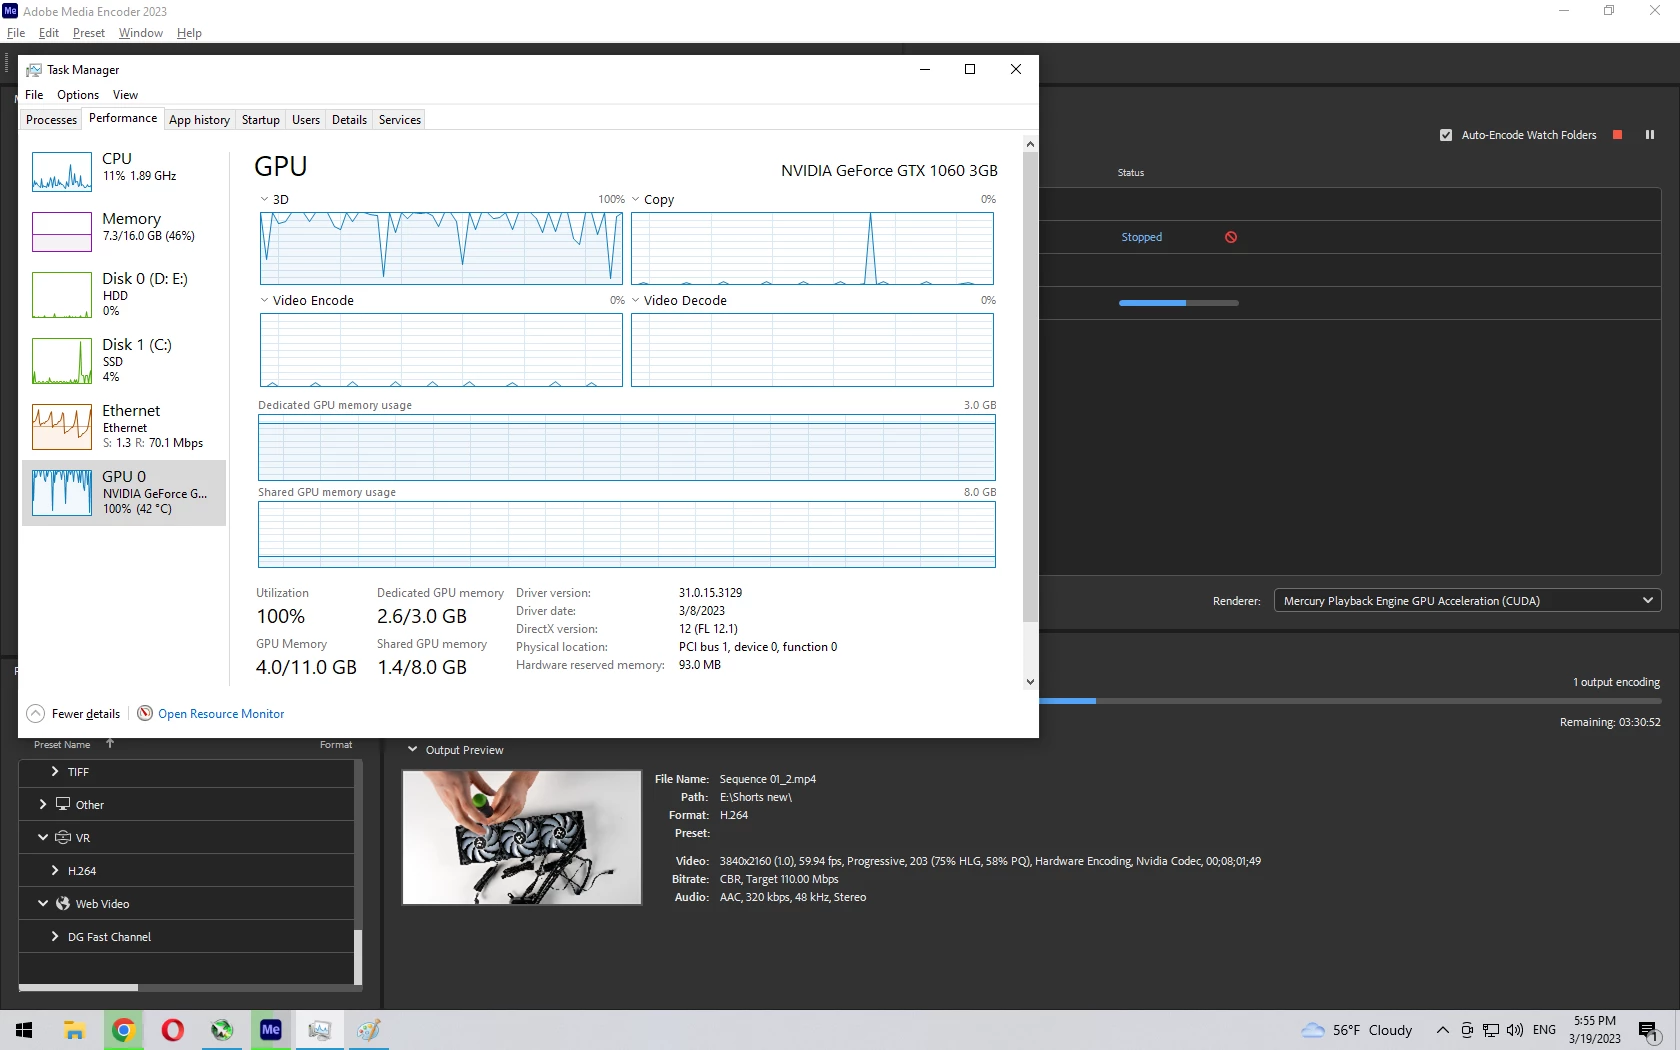Open the Video Decode graph dropdown
Viewport: 1680px width, 1050px height.
[x=636, y=300]
